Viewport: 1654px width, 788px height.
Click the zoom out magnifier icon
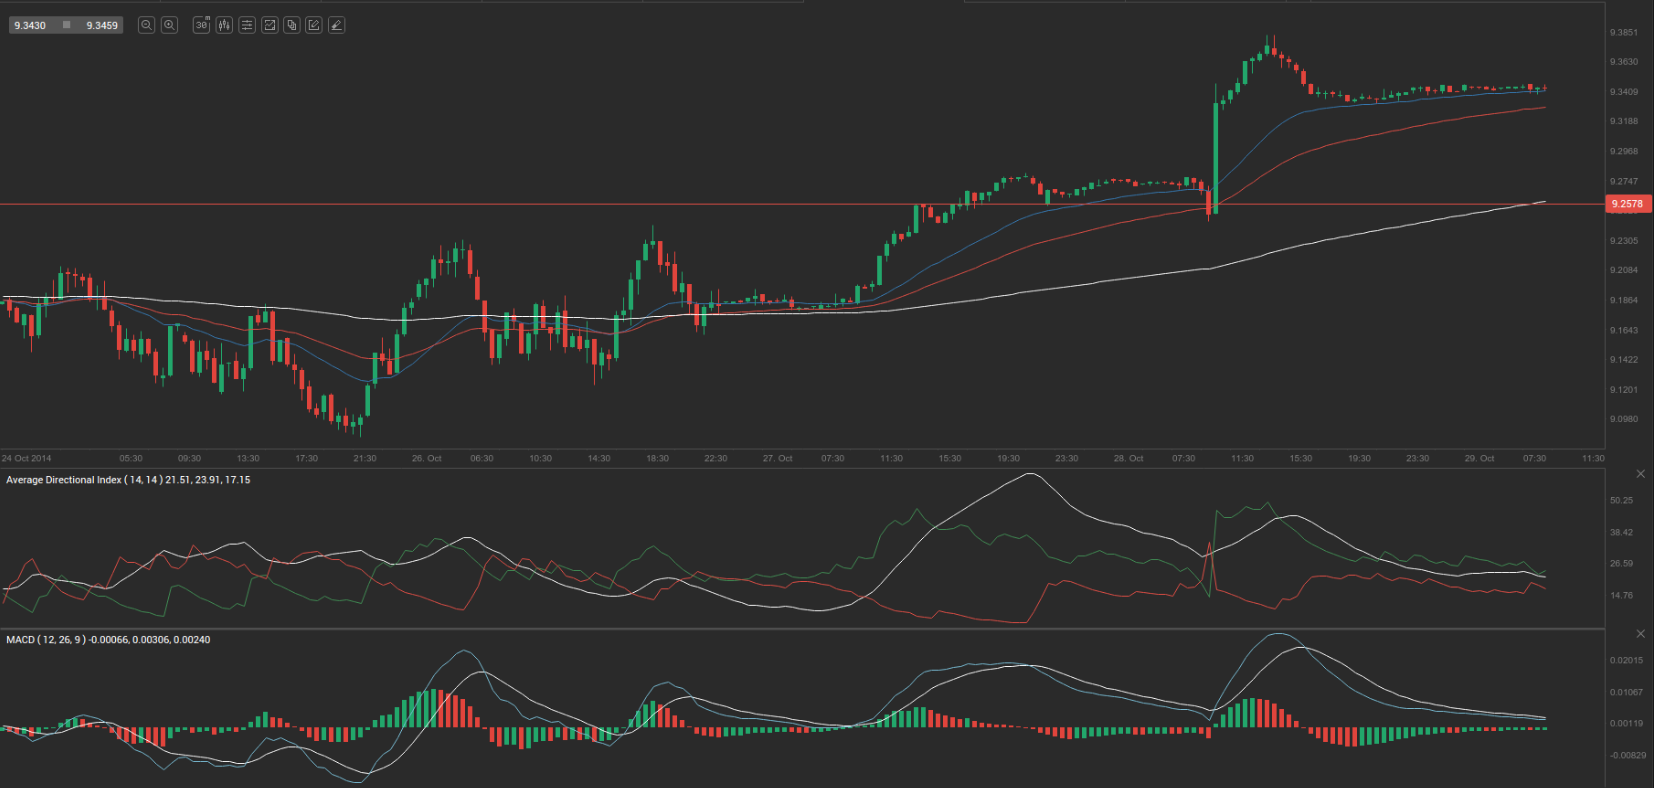[x=146, y=25]
